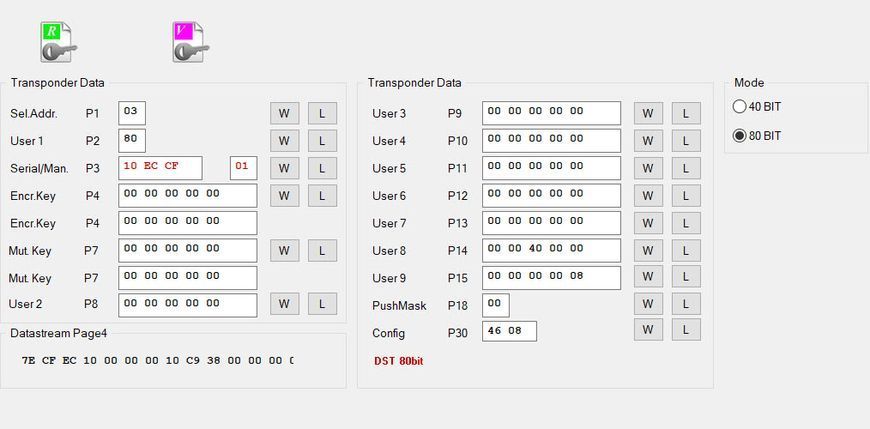The image size is (870, 429).
Task: Click L for Encr.Key P4
Action: pos(322,195)
